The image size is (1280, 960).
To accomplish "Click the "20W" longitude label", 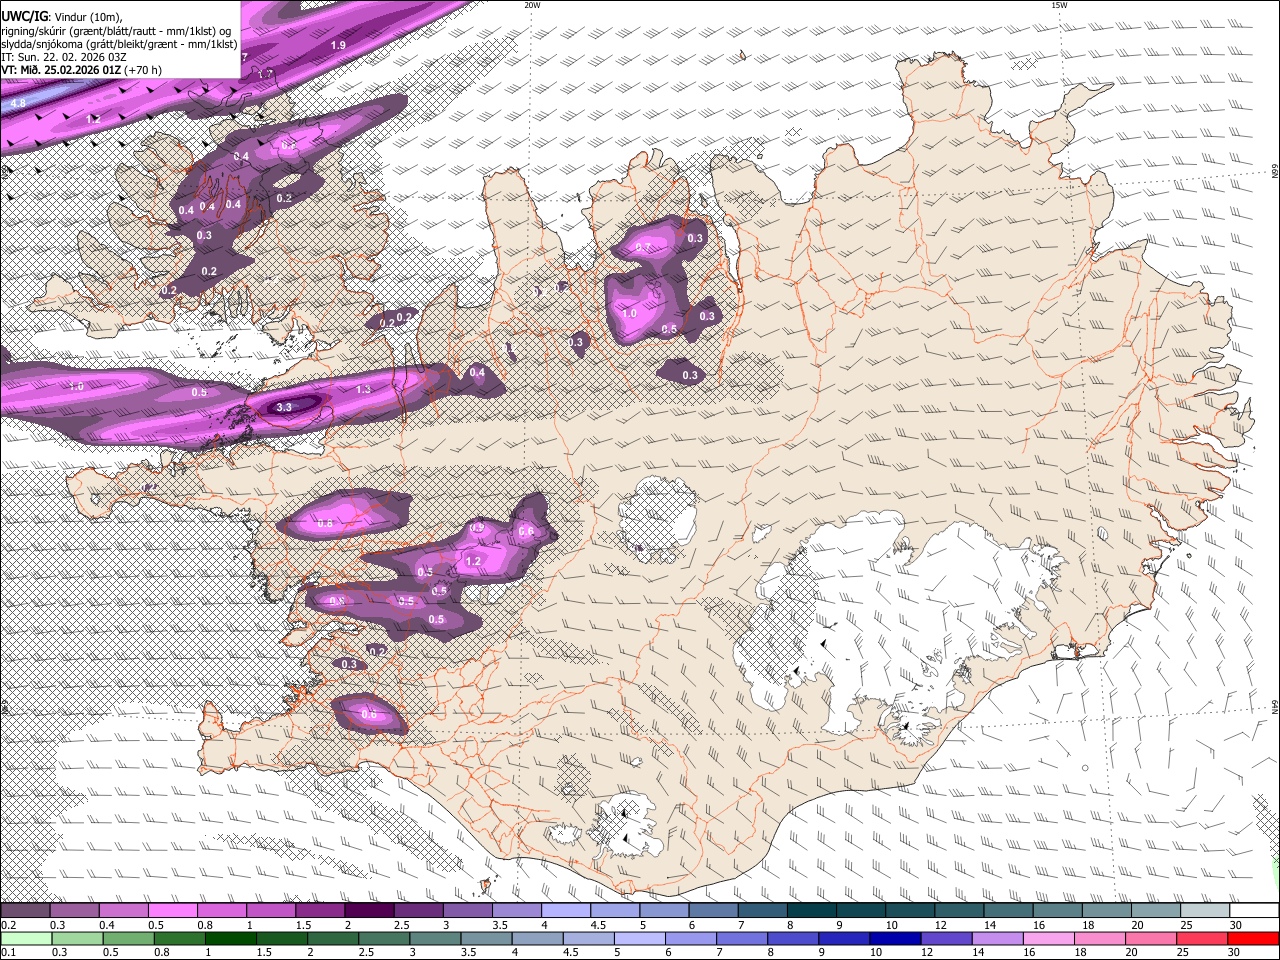I will pos(532,5).
